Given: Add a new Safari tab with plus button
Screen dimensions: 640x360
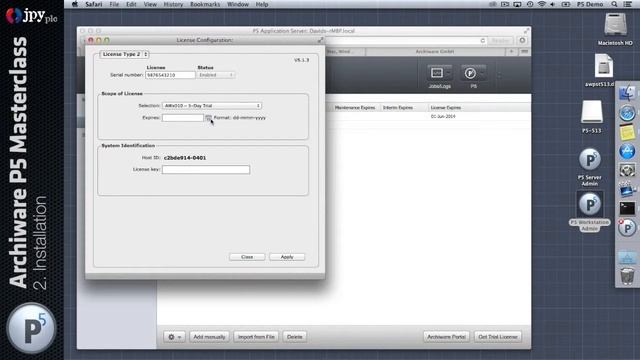Looking at the screenshot, I should [x=511, y=51].
